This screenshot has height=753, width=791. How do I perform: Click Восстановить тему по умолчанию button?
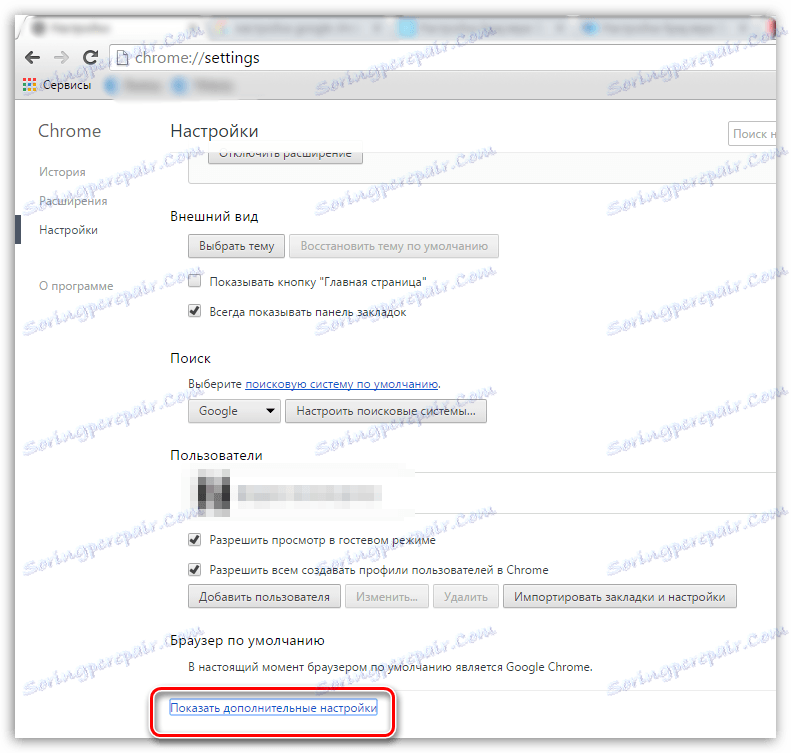click(x=394, y=246)
